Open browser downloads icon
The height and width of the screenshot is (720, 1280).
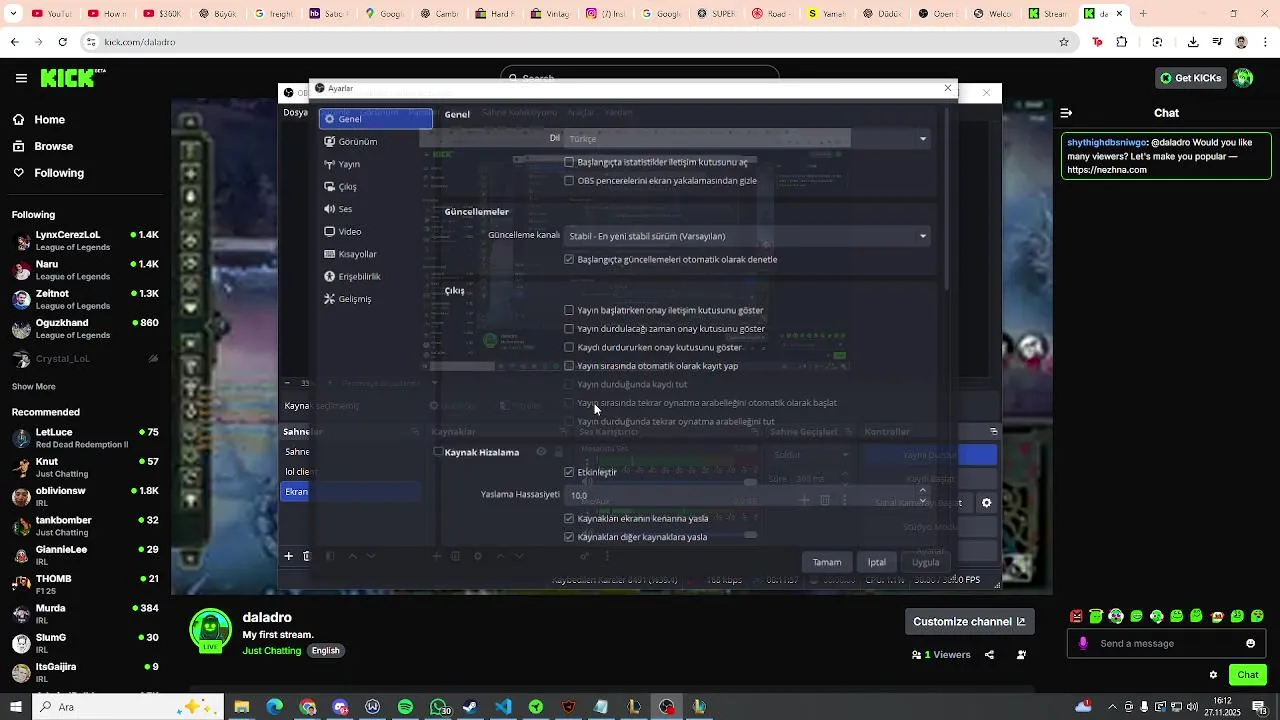pos(1193,42)
